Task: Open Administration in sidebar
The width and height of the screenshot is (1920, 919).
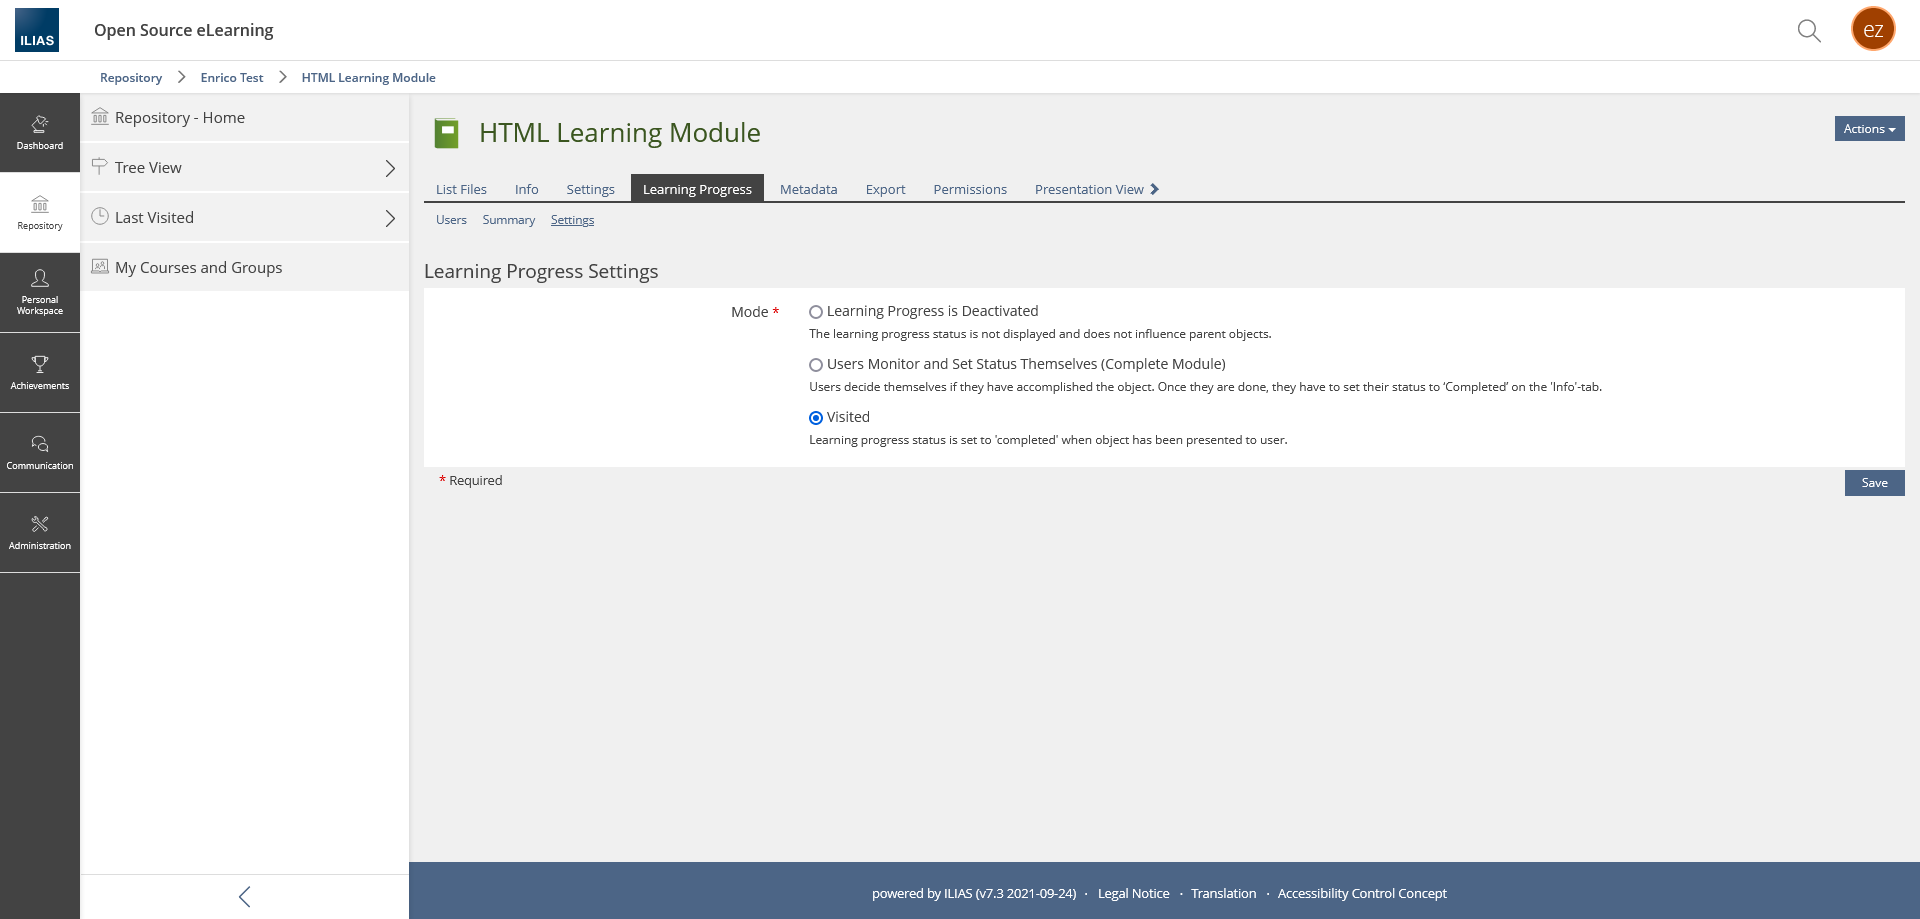Action: point(40,533)
